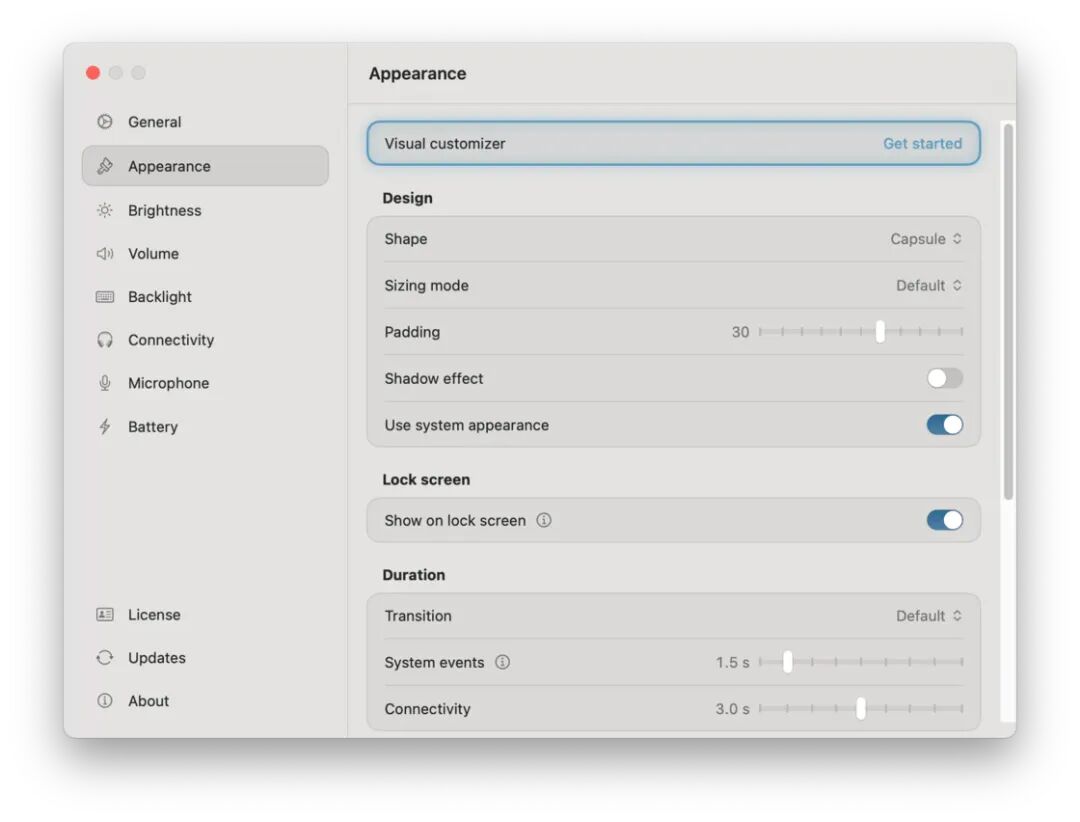Enable the Shadow effect toggle
The width and height of the screenshot is (1080, 822).
point(944,378)
